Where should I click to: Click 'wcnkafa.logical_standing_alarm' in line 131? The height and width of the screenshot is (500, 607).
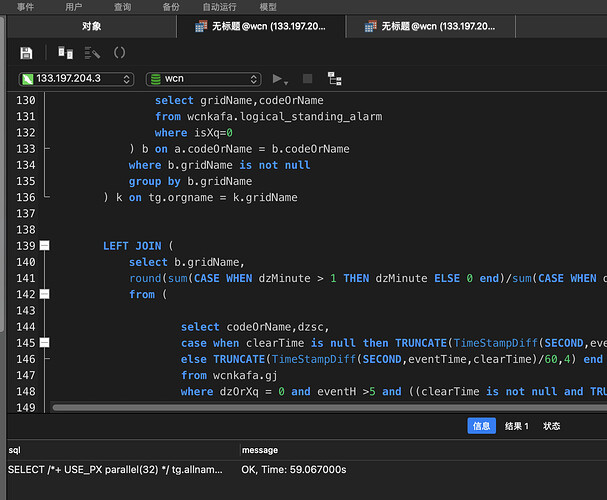[x=285, y=117]
